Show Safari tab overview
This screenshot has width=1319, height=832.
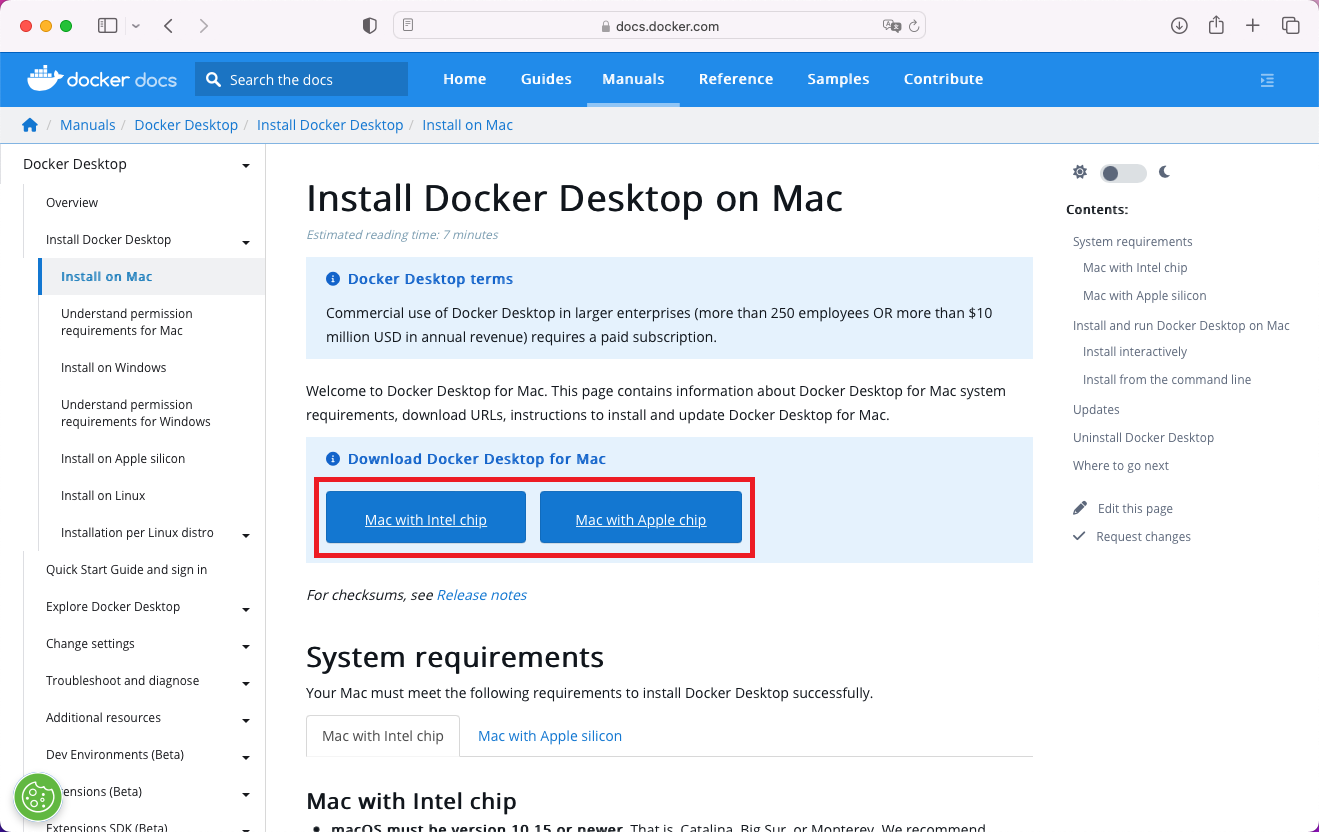[1290, 26]
